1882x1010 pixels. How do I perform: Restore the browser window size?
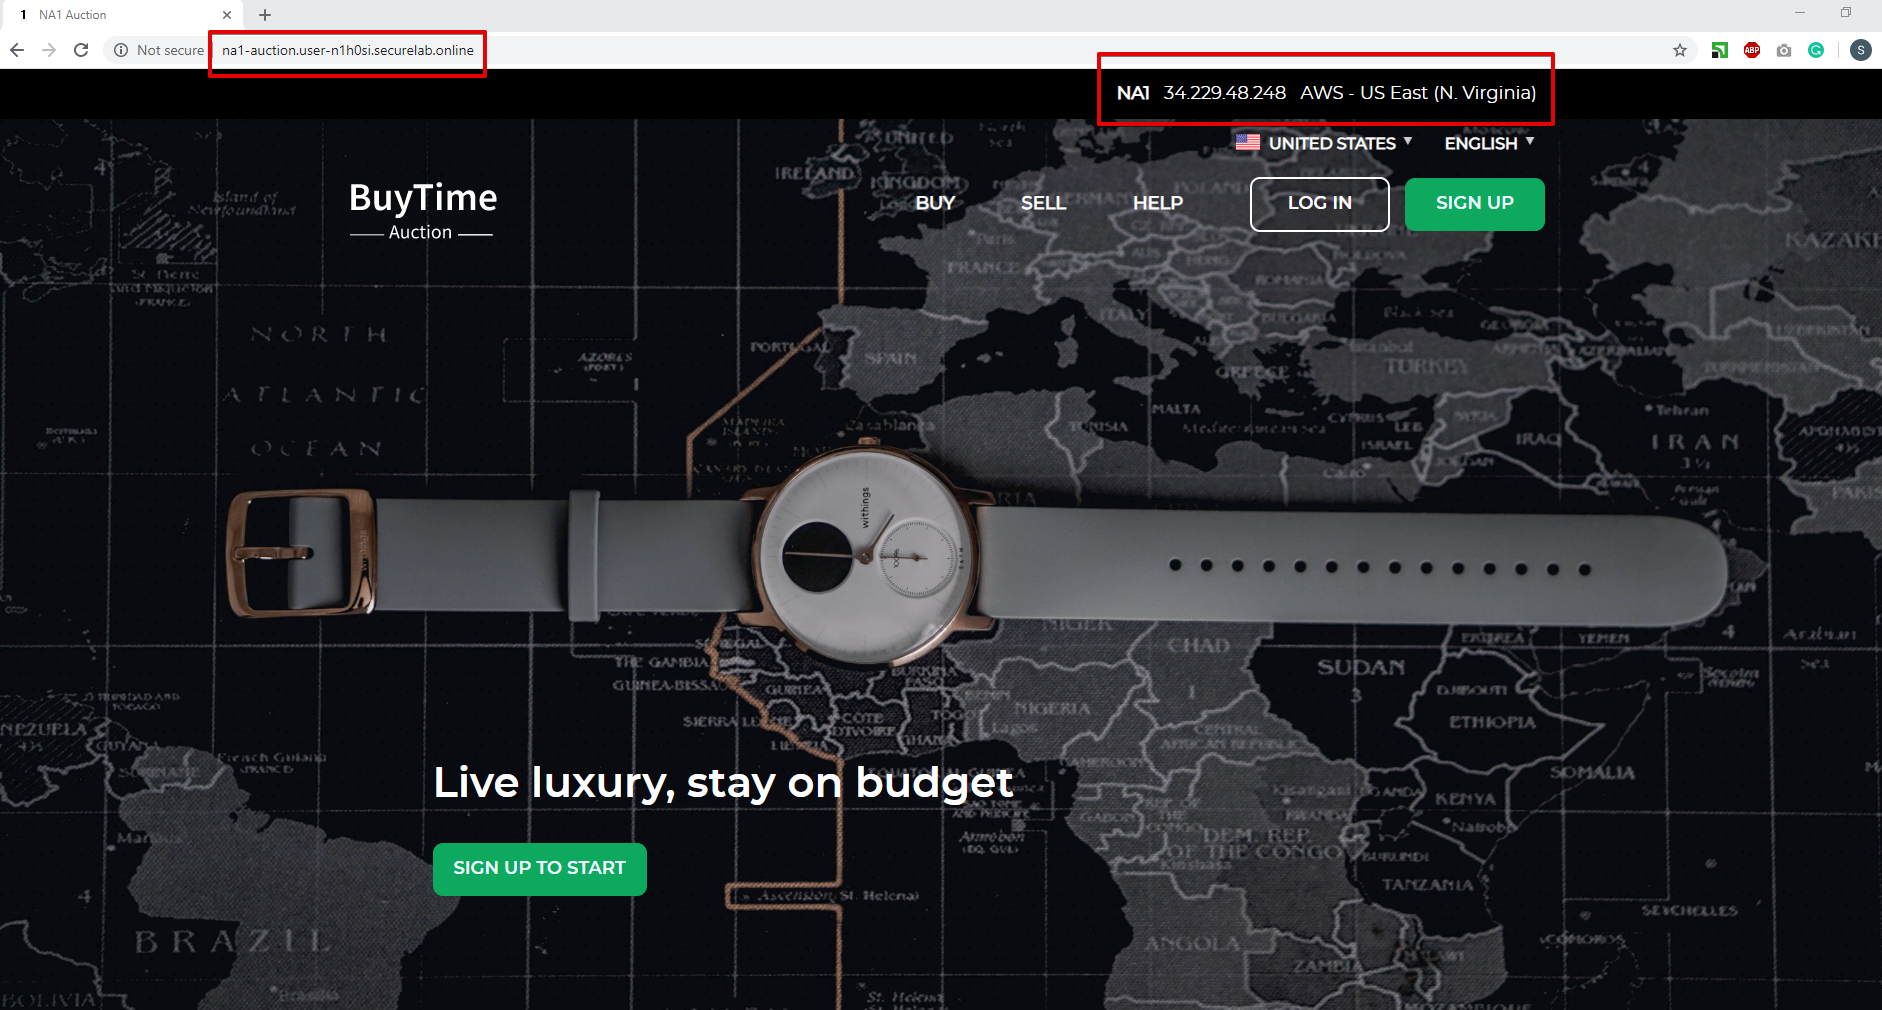(1846, 13)
